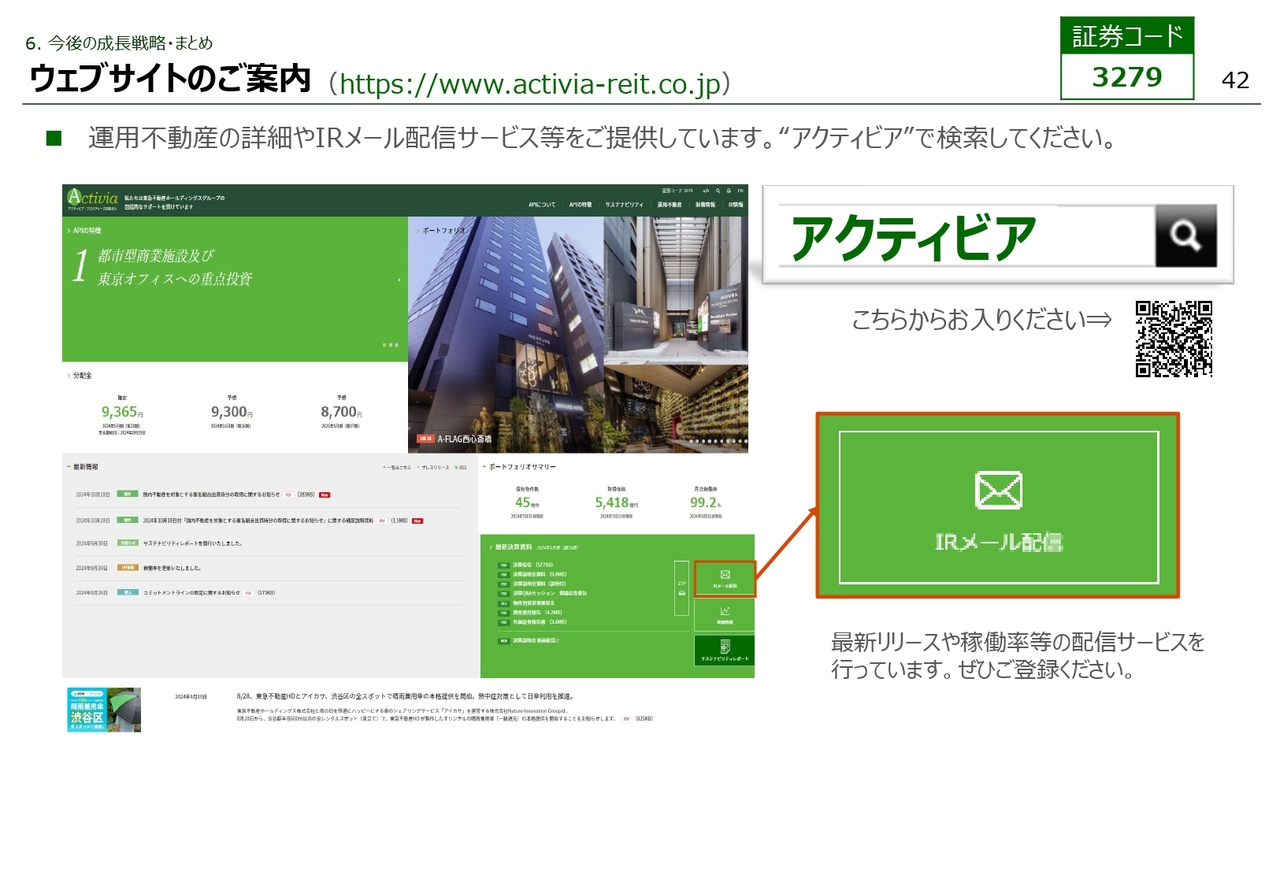Image resolution: width=1280 pixels, height=886 pixels.
Task: Click the 8,700円 forecast distribution value
Action: pyautogui.click(x=341, y=411)
